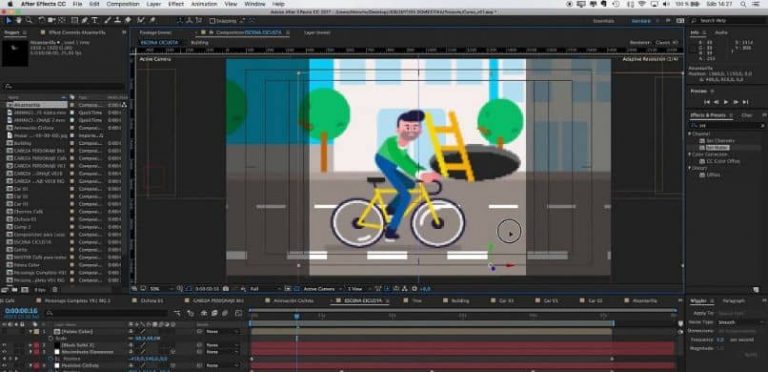Create new composition from Project panel footer
768x372 pixels.
[x=24, y=290]
